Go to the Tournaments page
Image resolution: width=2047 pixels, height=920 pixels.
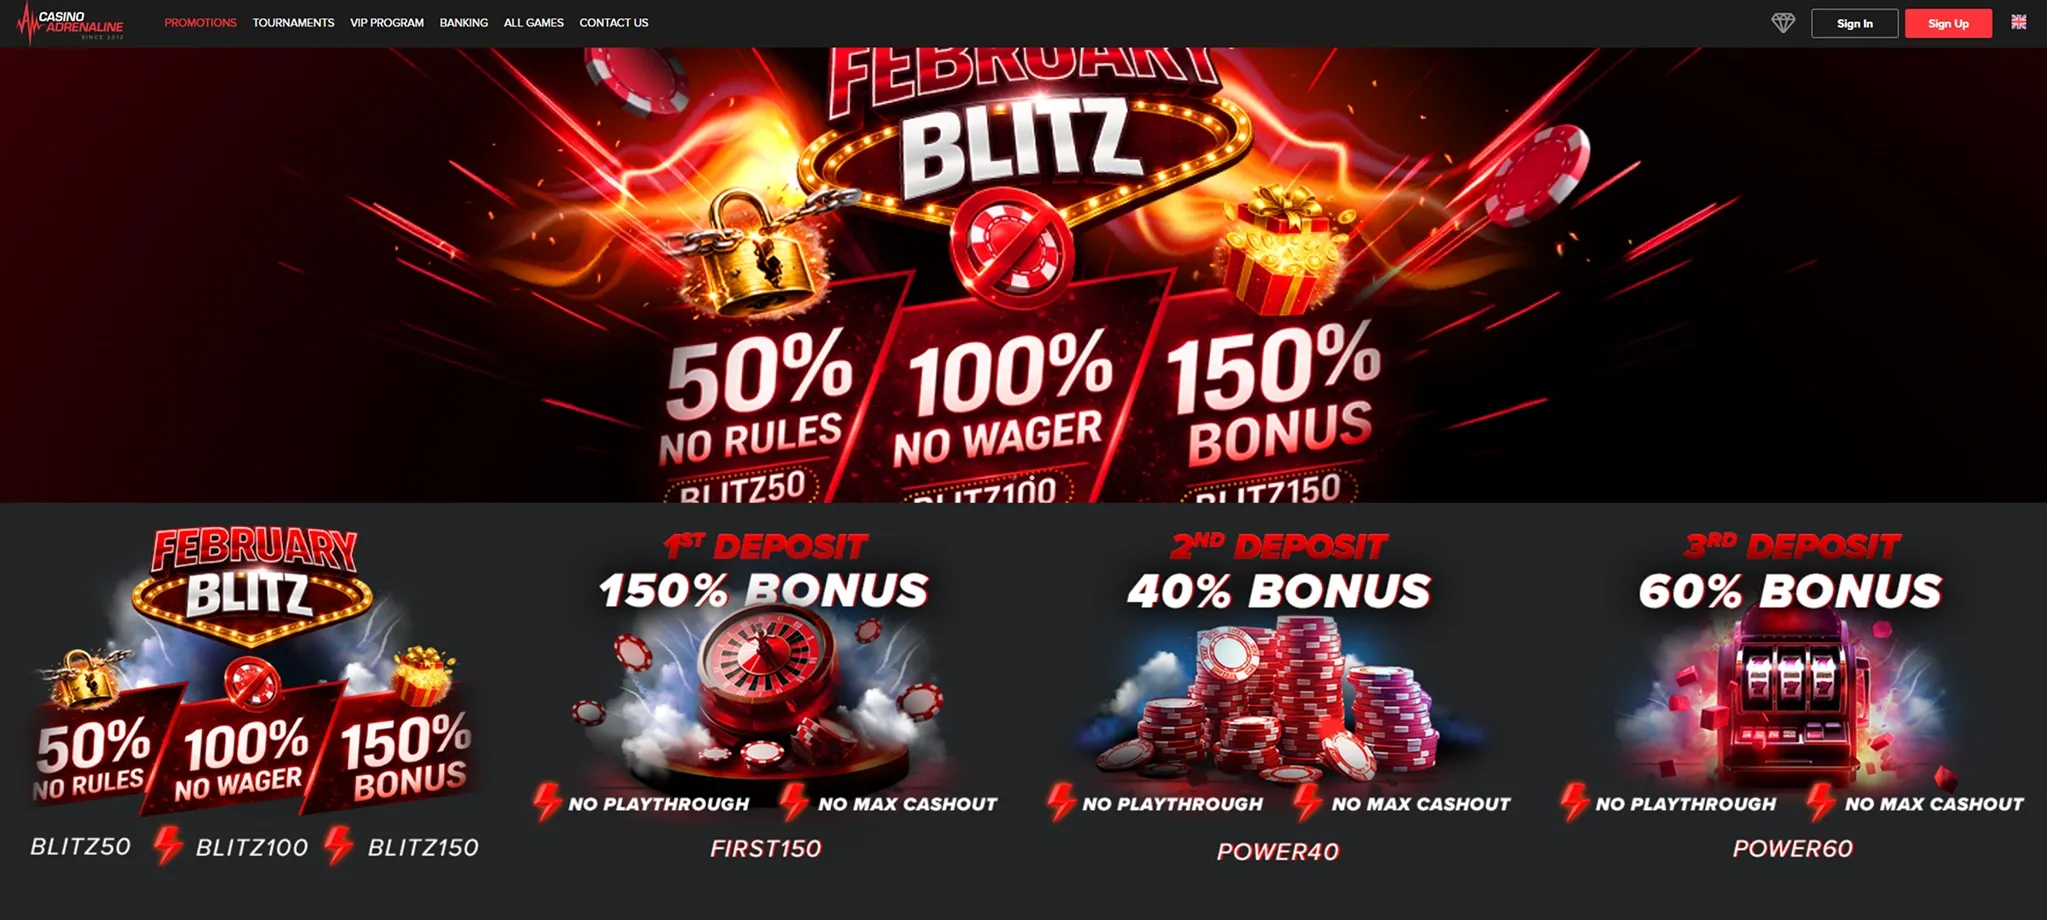[293, 23]
